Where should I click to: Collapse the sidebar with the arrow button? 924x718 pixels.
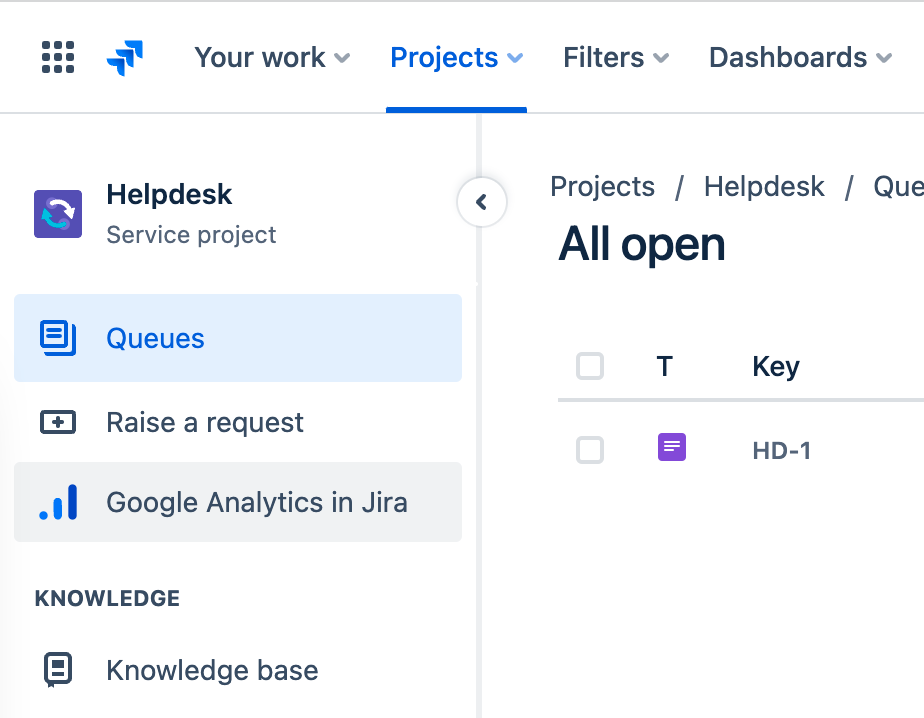[x=481, y=202]
